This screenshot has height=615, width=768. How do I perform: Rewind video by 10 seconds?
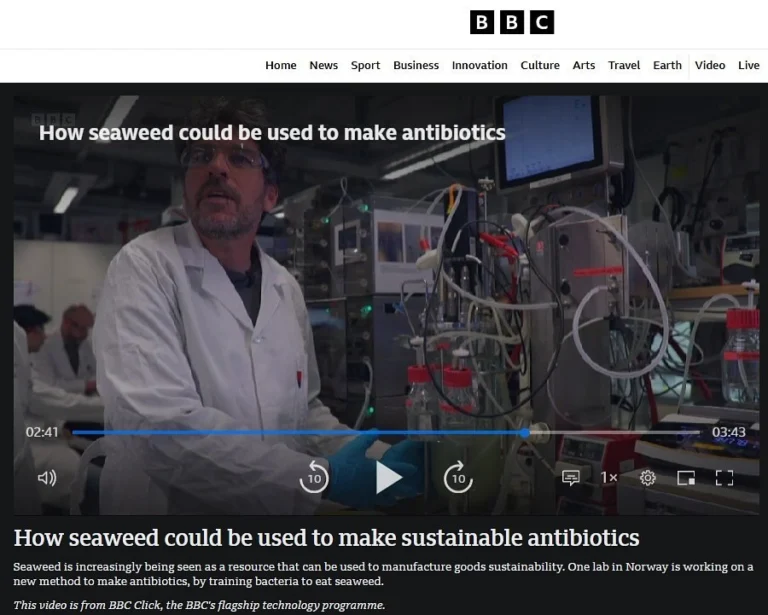[x=314, y=478]
